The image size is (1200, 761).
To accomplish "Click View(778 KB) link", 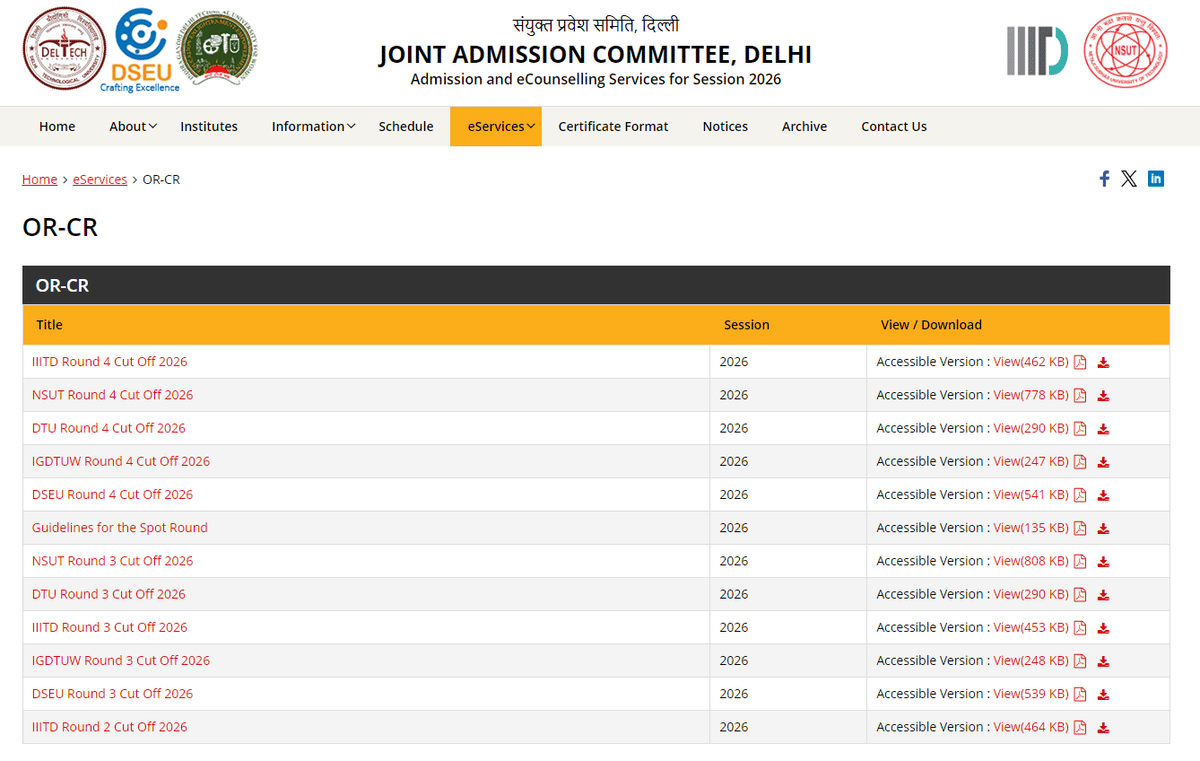I will (1031, 395).
